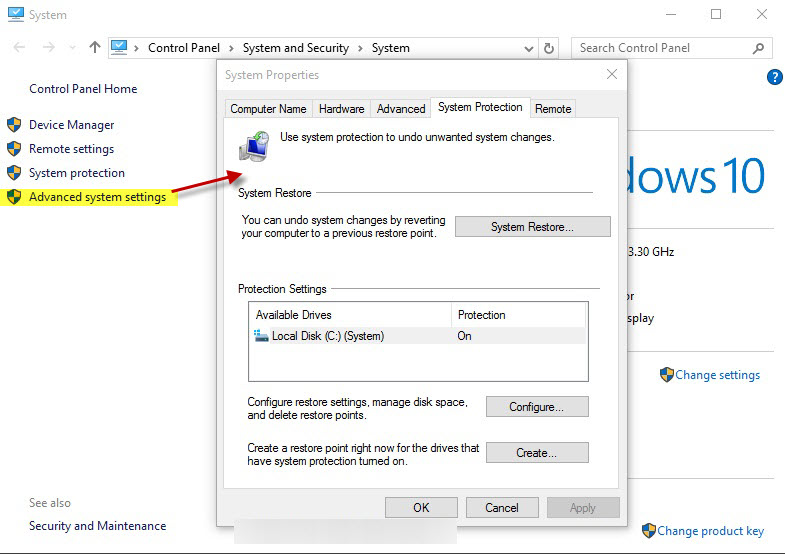Click the Cancel button
The width and height of the screenshot is (785, 554).
pos(502,507)
